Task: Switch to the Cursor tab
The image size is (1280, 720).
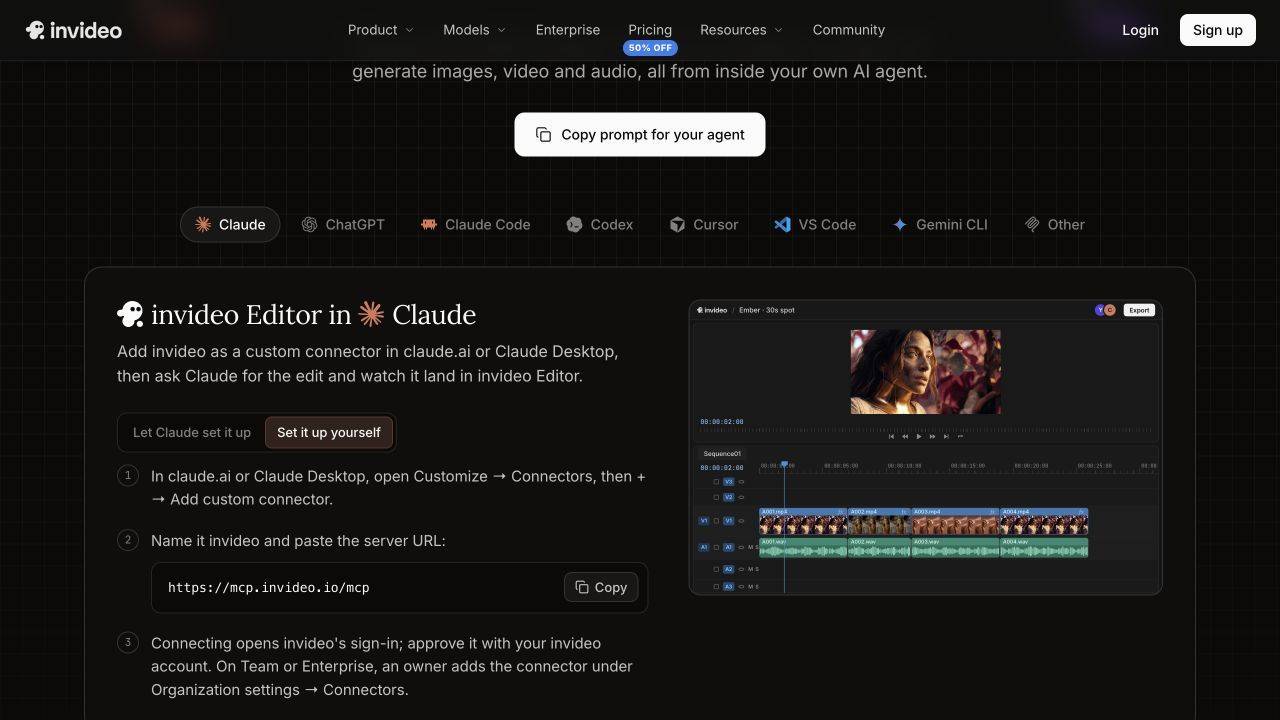Action: pyautogui.click(x=704, y=225)
